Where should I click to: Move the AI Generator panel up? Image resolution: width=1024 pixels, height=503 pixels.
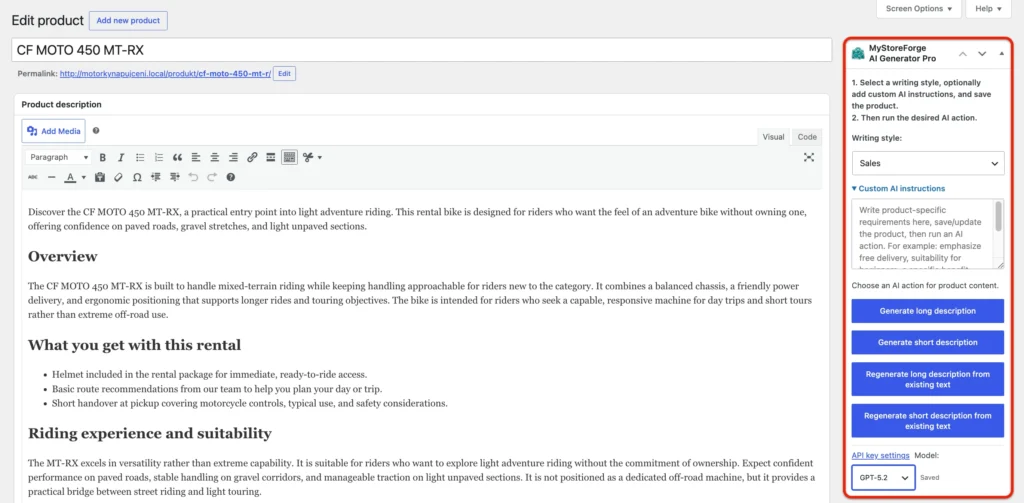click(963, 54)
